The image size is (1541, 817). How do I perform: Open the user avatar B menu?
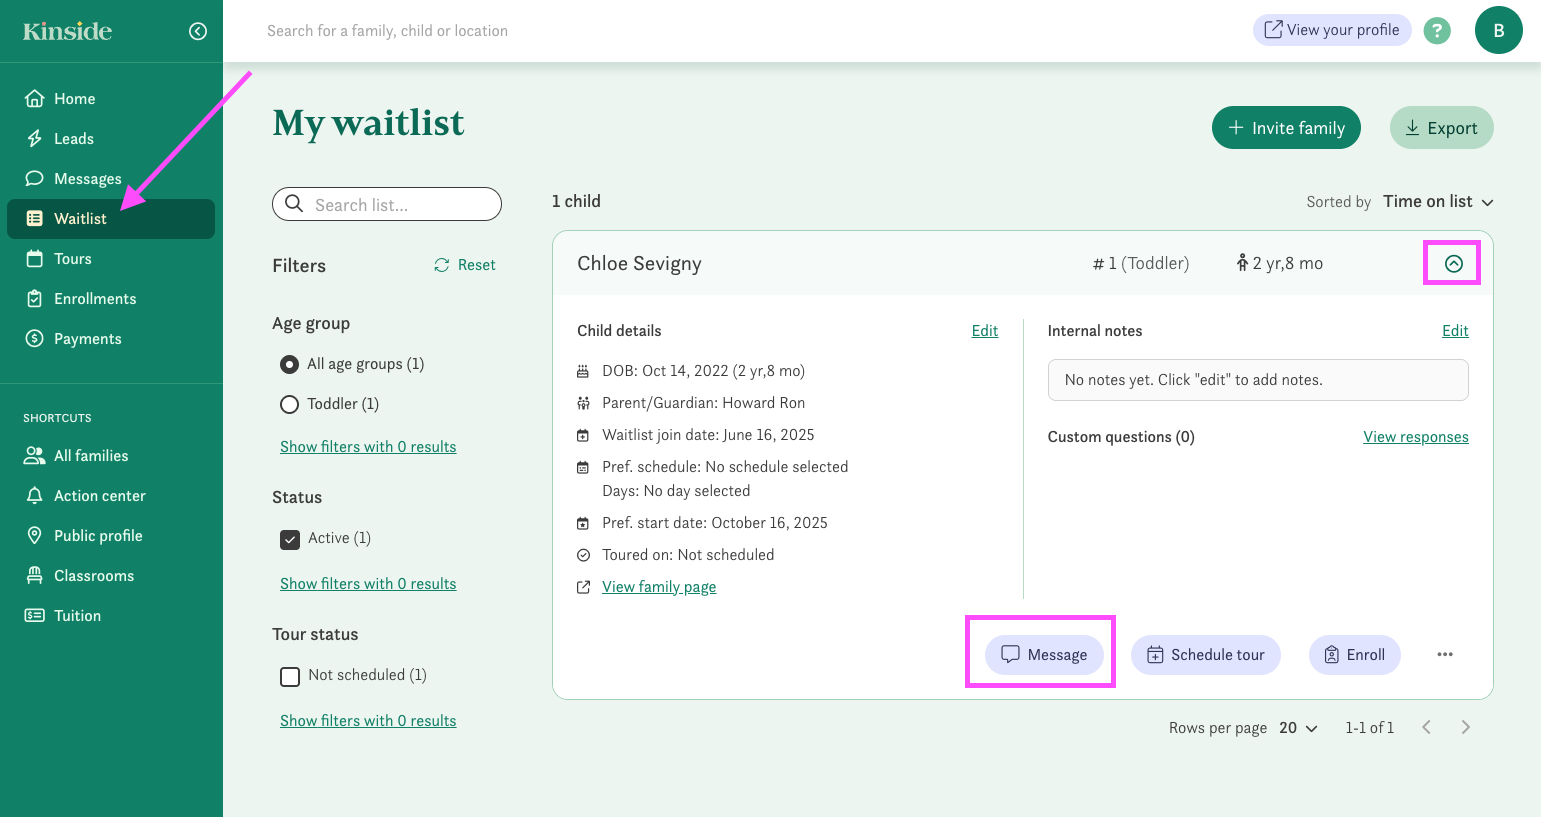point(1498,30)
